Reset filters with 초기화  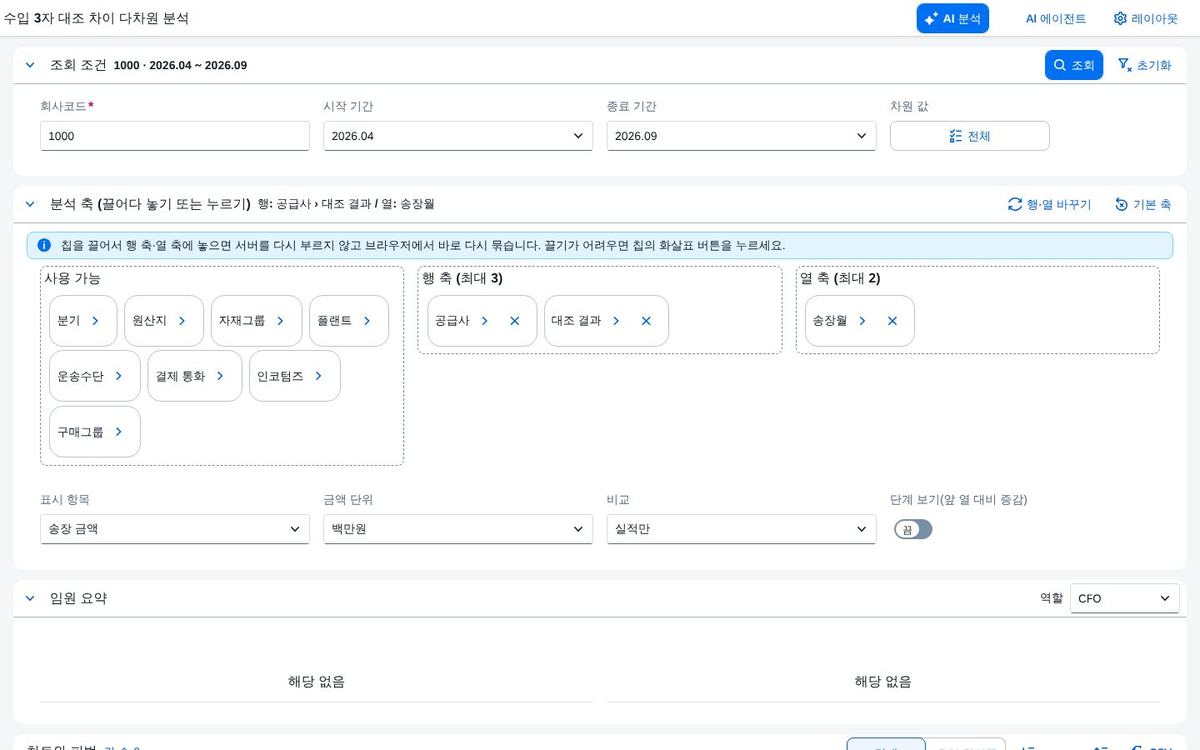pos(1144,65)
